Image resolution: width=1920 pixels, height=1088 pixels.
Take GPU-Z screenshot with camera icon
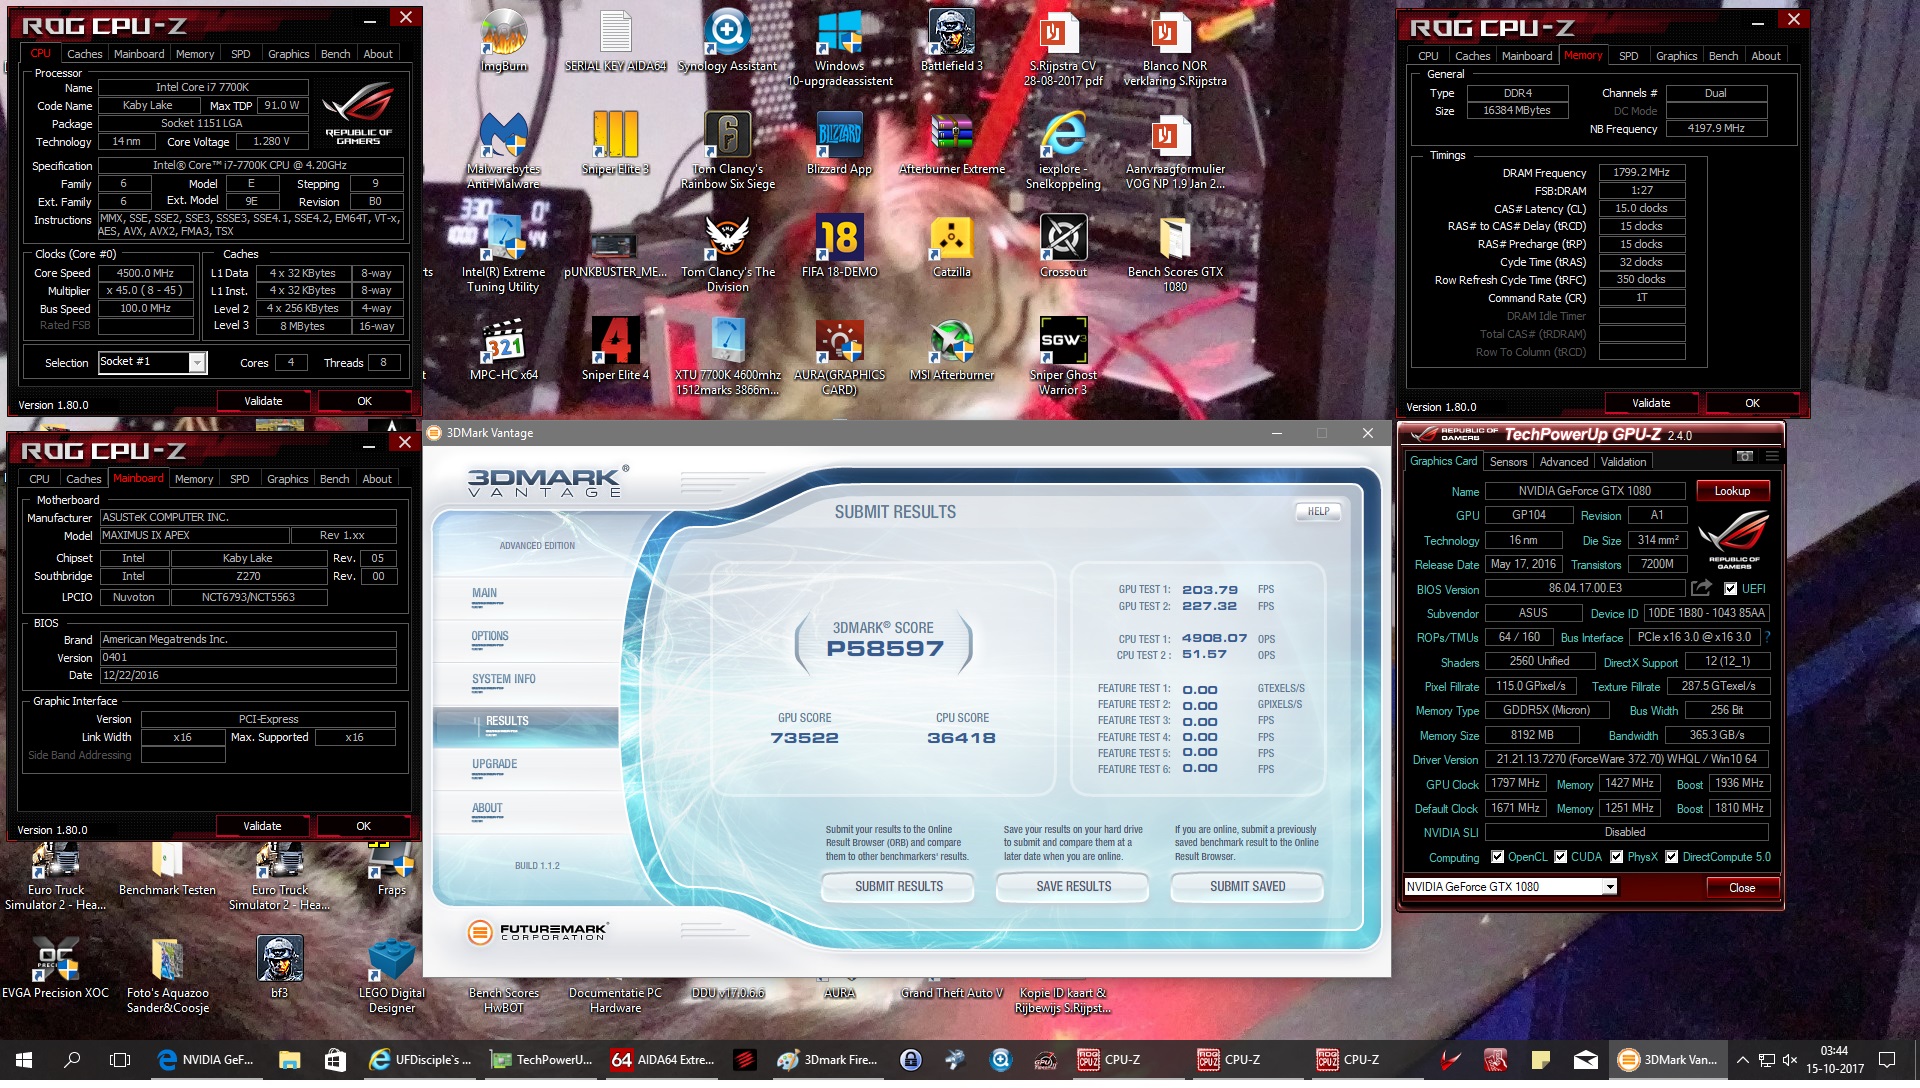tap(1745, 456)
